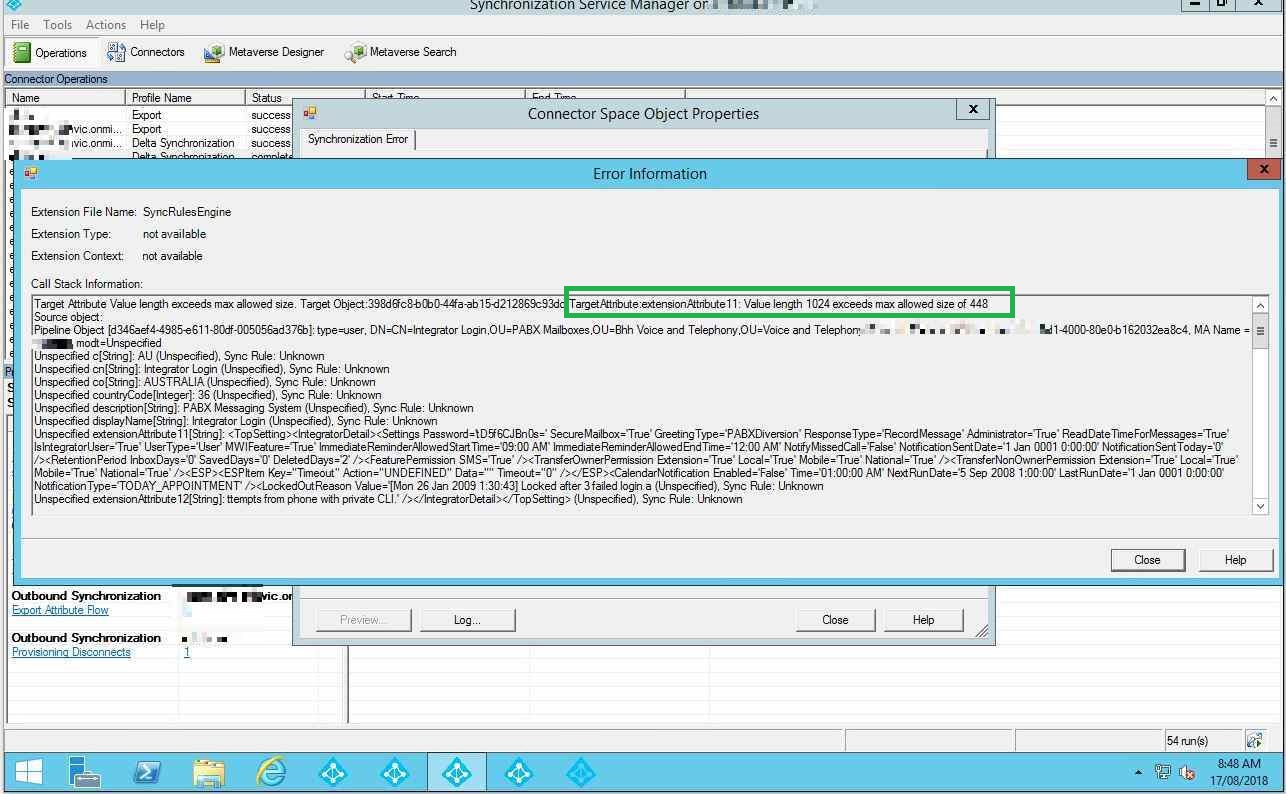Screen dimensions: 1286x794
Task: Click the 'description[String]: PABX Messaging System' line
Action: point(254,408)
